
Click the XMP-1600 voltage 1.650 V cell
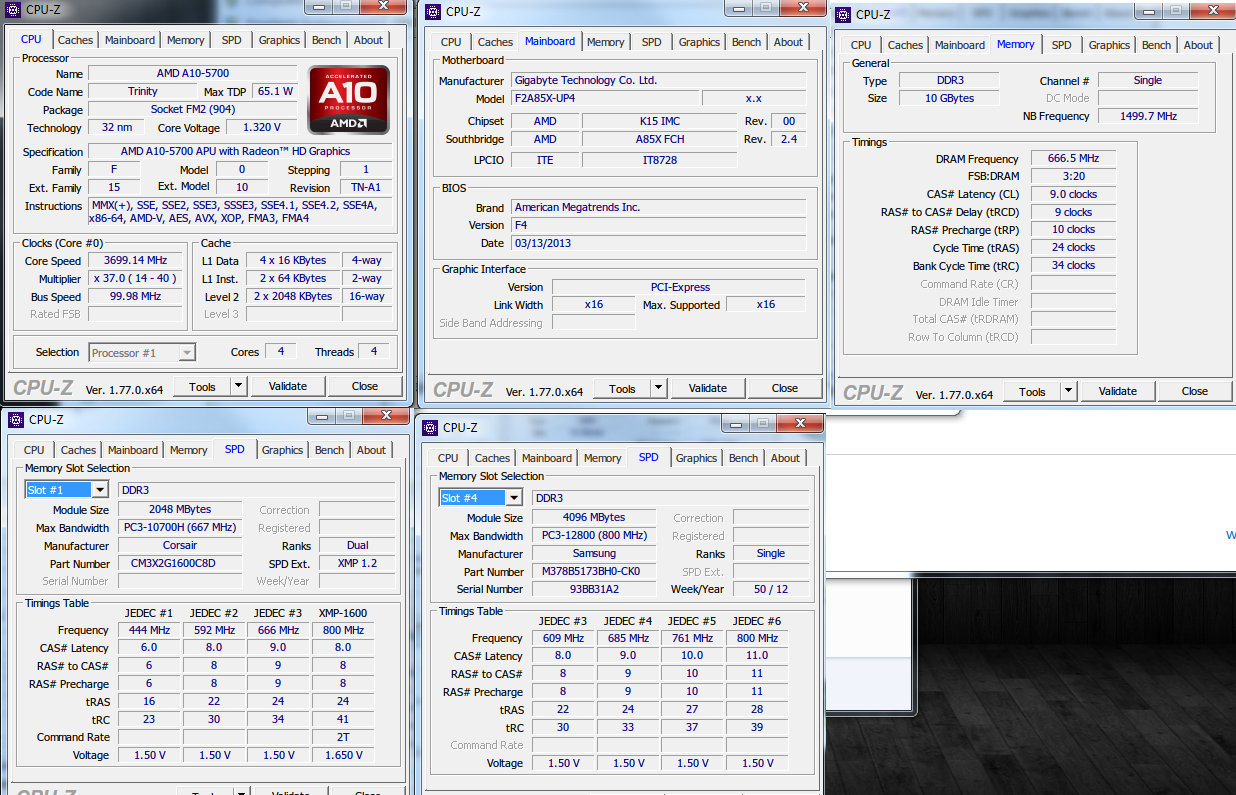point(343,755)
